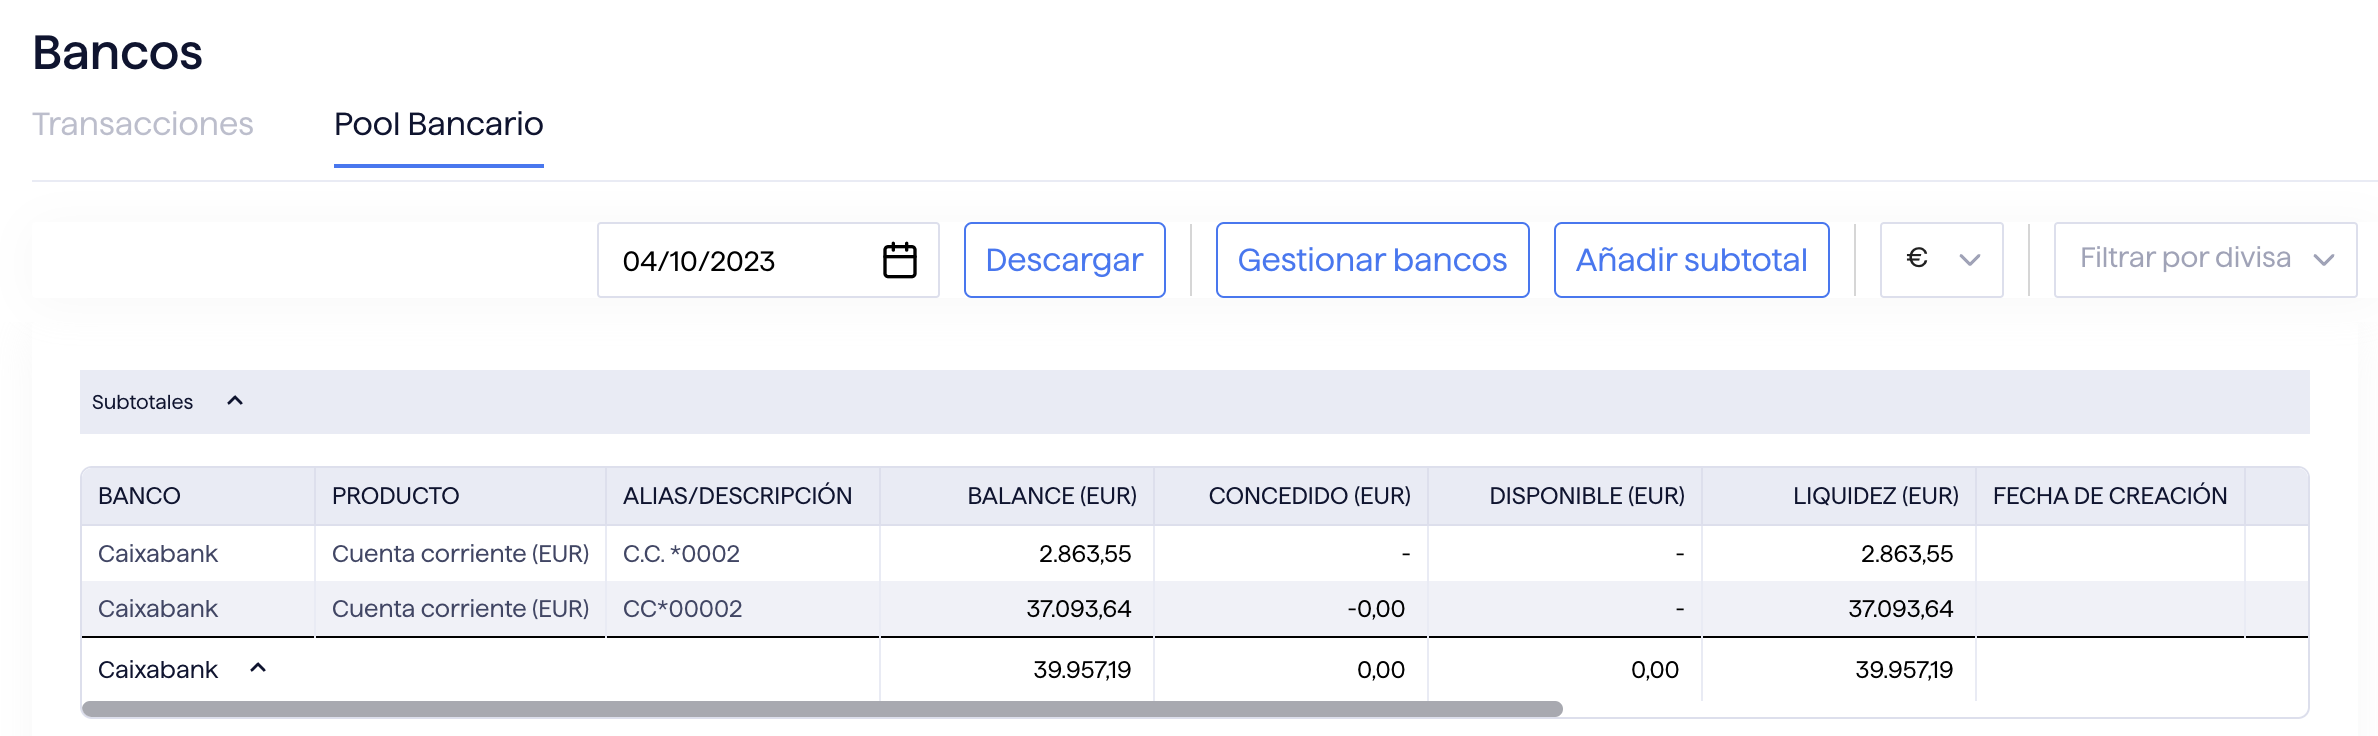Open the calendar date picker icon
This screenshot has height=736, width=2378.
click(x=899, y=260)
